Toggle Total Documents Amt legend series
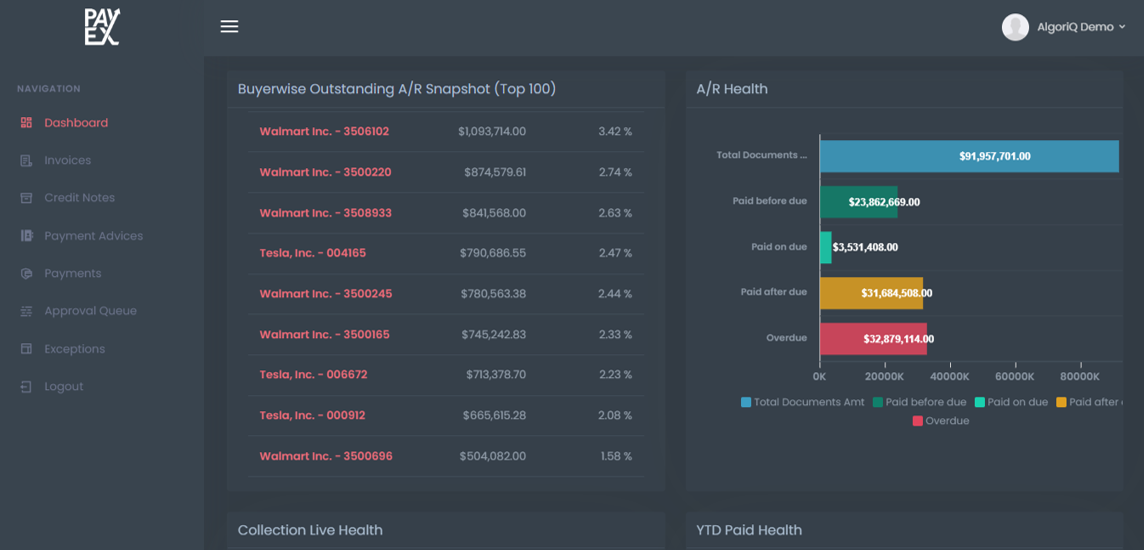1144x550 pixels. pos(802,402)
